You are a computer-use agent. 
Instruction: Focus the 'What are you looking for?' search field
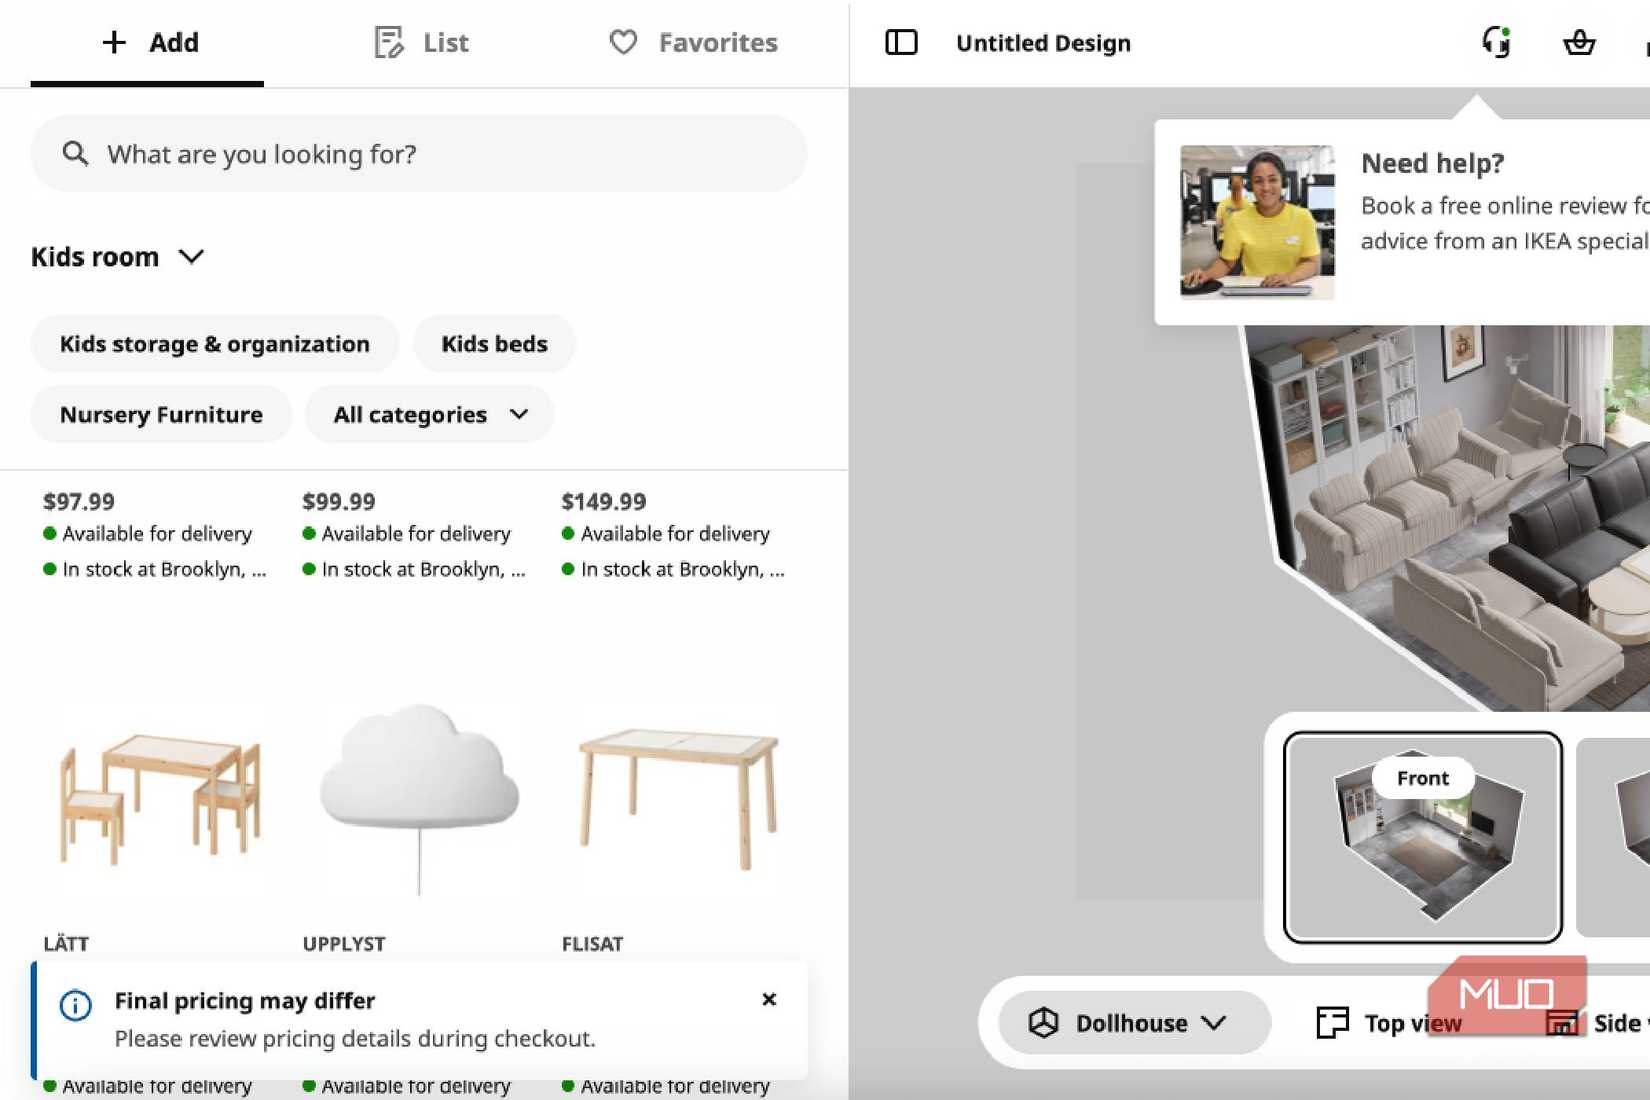click(x=419, y=153)
